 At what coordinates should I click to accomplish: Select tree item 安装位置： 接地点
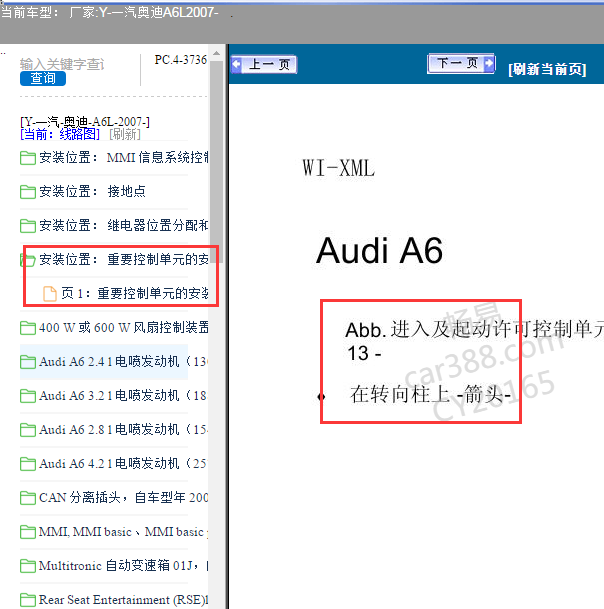92,191
